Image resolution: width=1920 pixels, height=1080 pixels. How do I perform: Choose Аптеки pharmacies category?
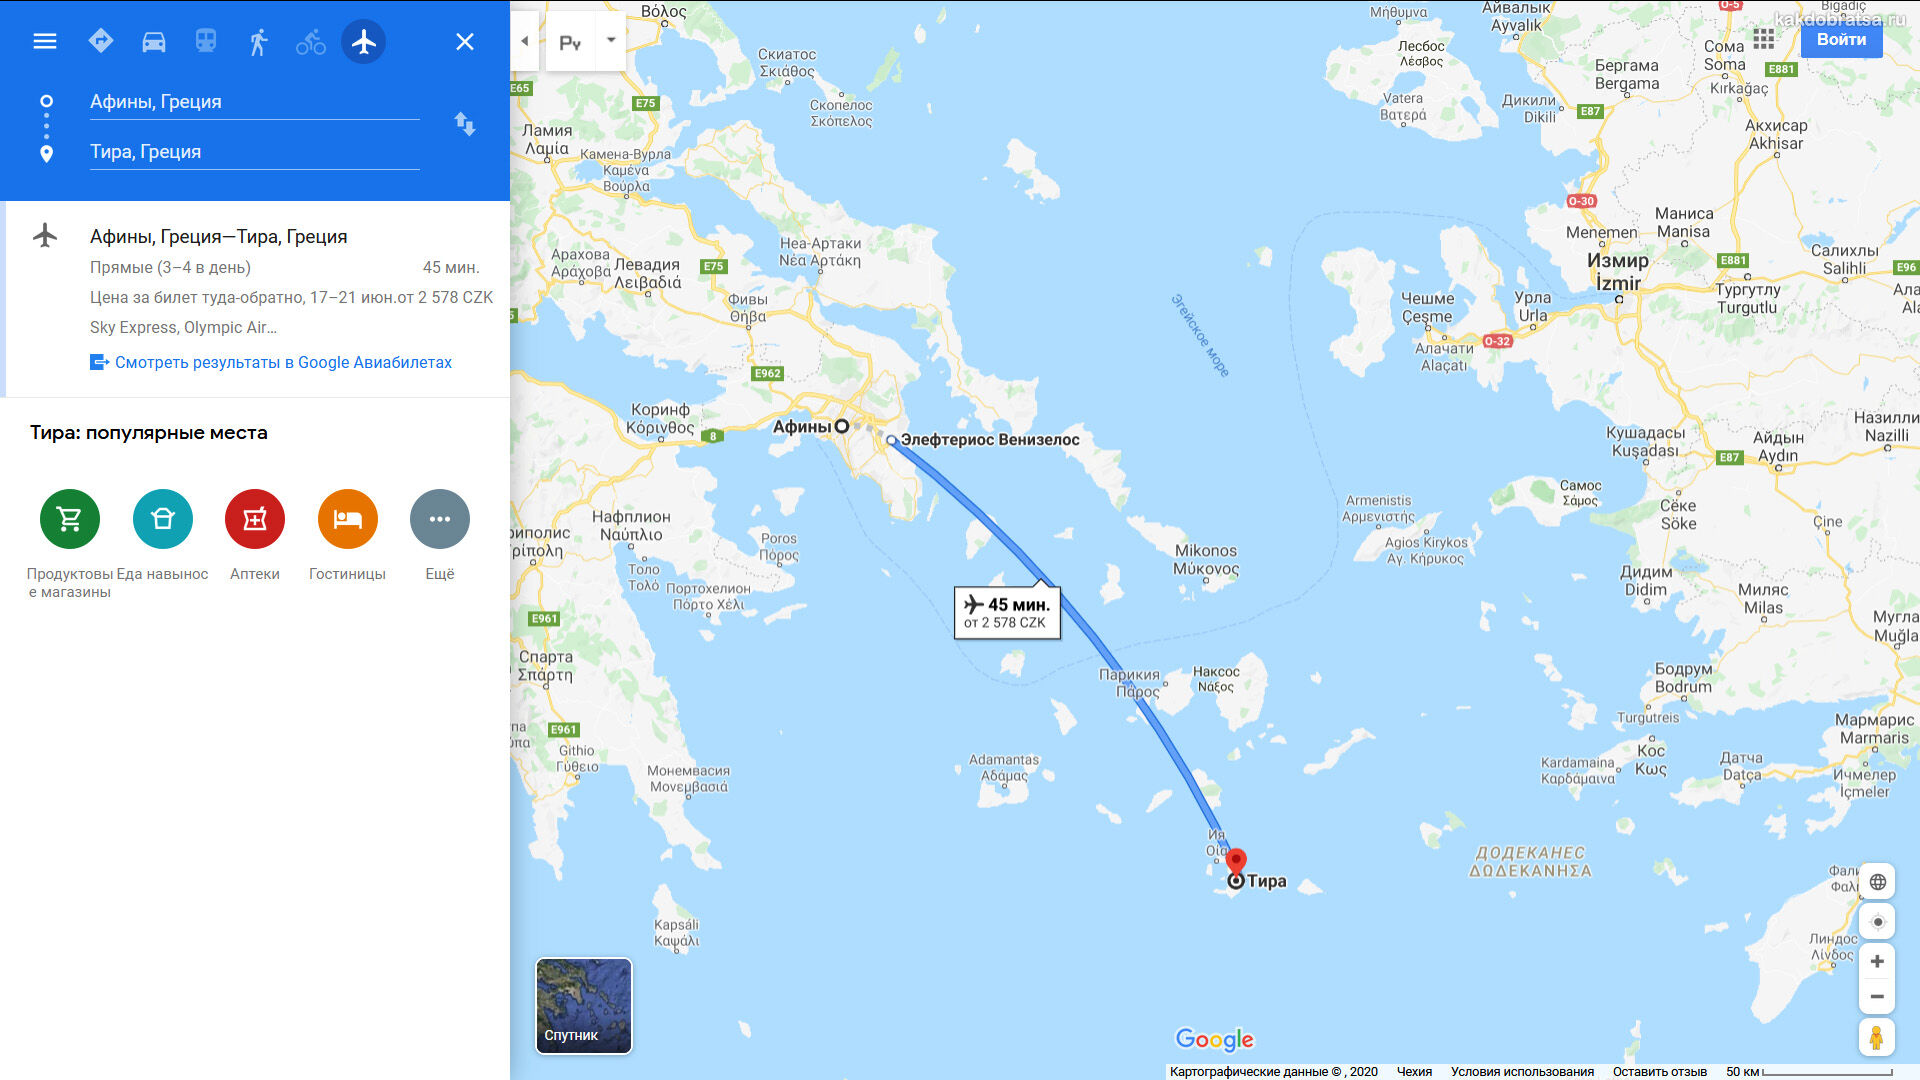coord(255,519)
